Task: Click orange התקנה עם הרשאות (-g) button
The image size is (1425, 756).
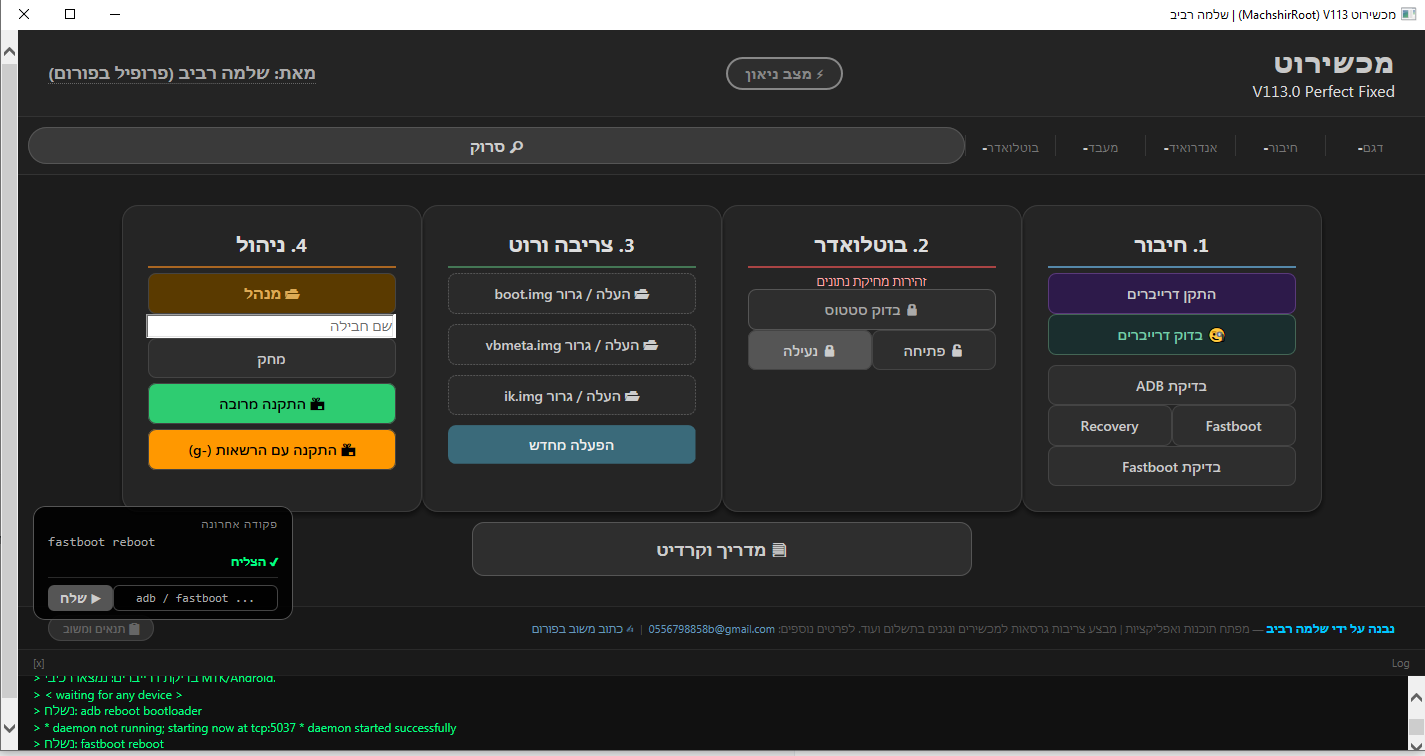Action: pos(271,450)
